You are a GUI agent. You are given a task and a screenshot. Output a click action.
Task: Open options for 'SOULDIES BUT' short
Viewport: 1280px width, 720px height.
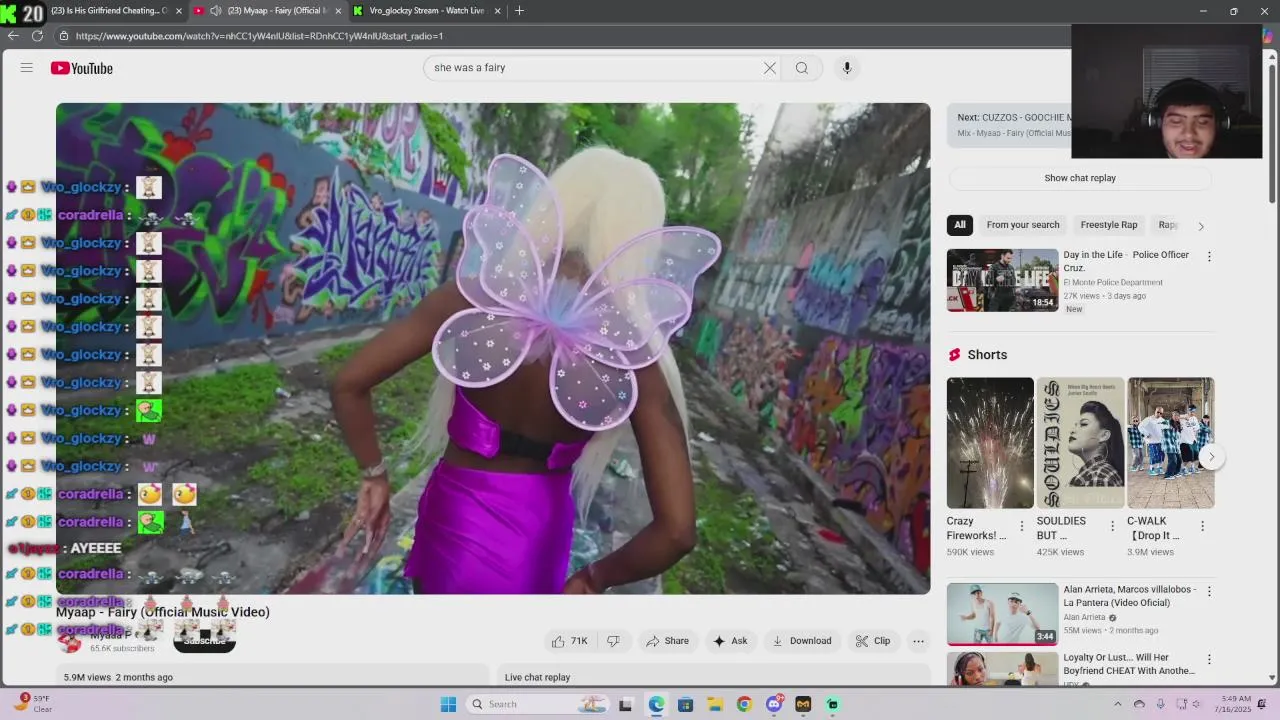[x=1112, y=526]
